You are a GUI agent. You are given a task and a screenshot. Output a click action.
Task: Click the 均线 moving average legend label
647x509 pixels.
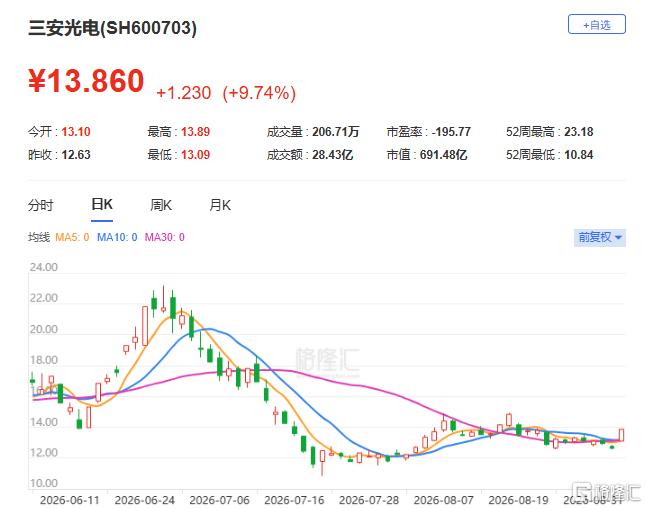(x=39, y=237)
